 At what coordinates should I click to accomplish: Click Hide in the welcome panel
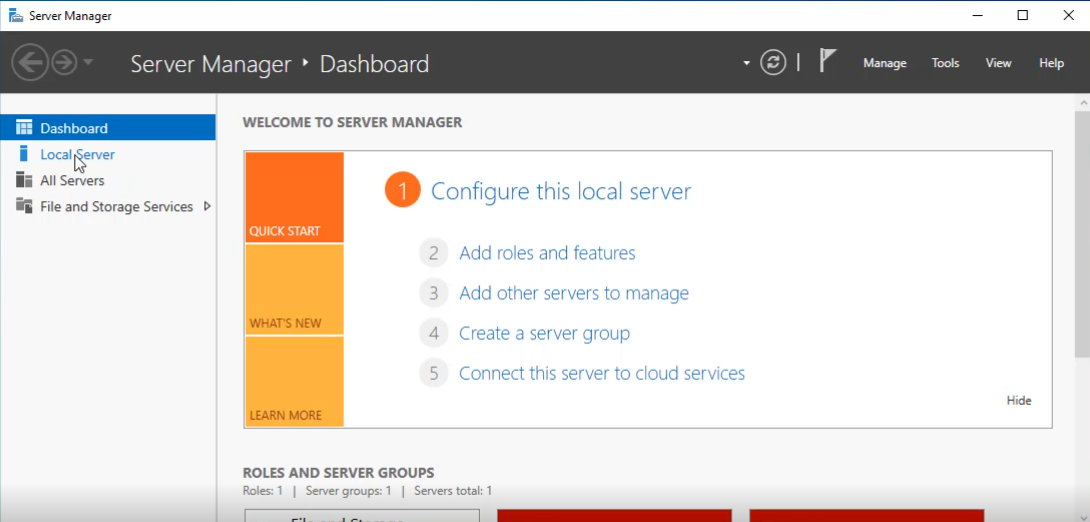coord(1018,401)
